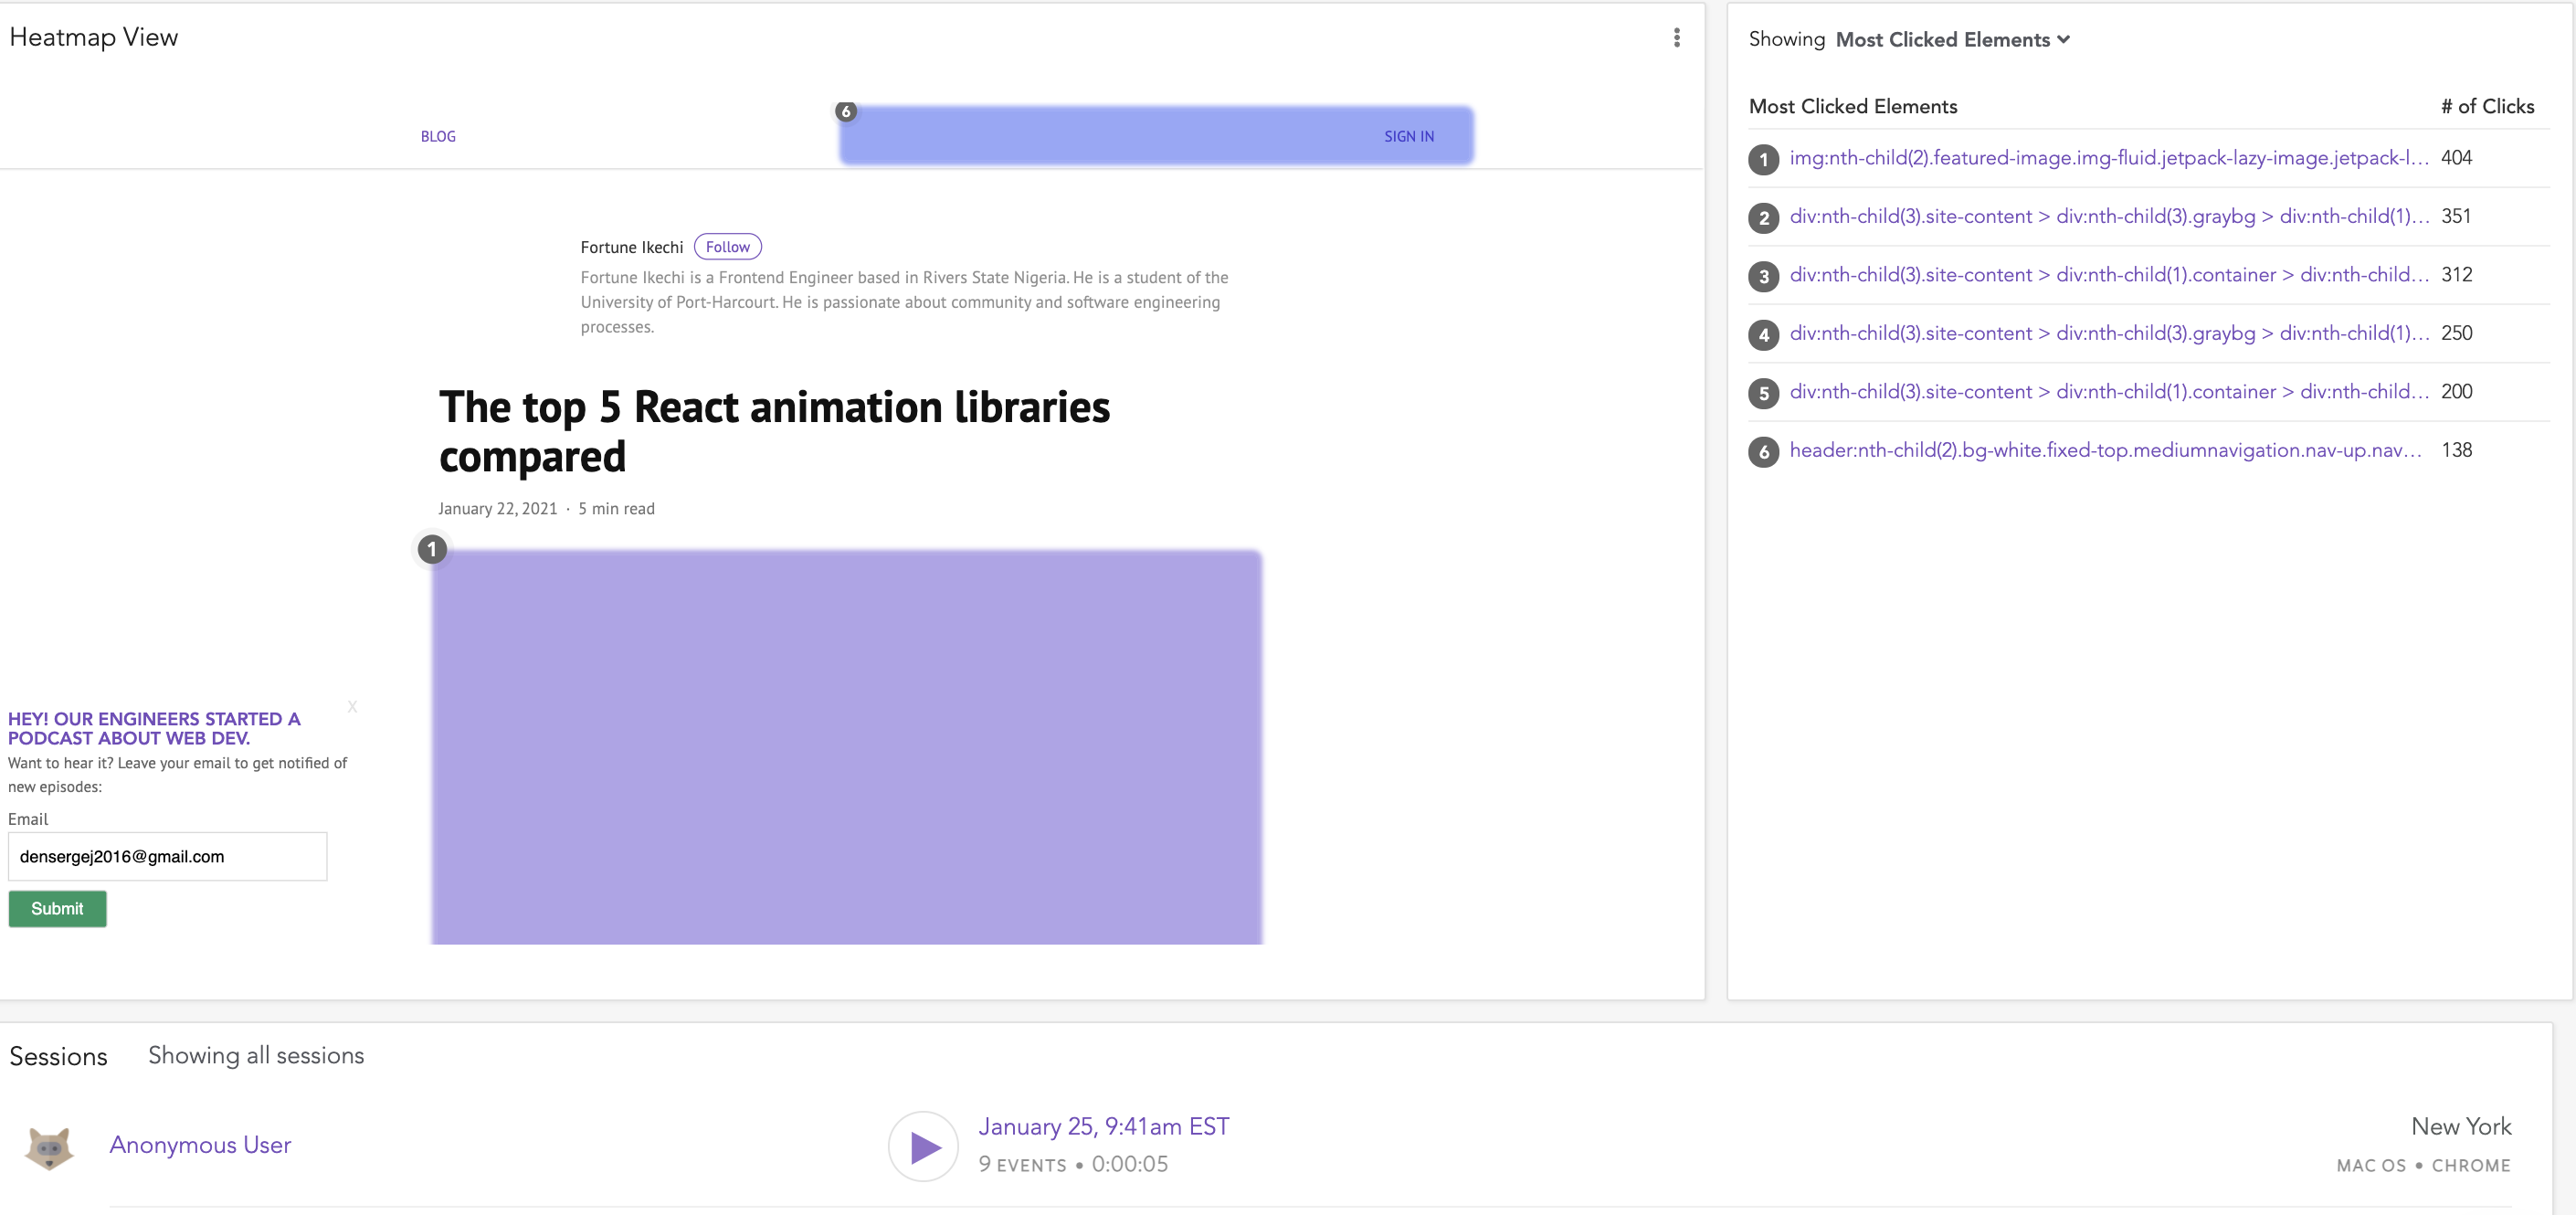Screen dimensions: 2576x1215
Task: Open the Heatmap View three-dot menu
Action: 1676,38
